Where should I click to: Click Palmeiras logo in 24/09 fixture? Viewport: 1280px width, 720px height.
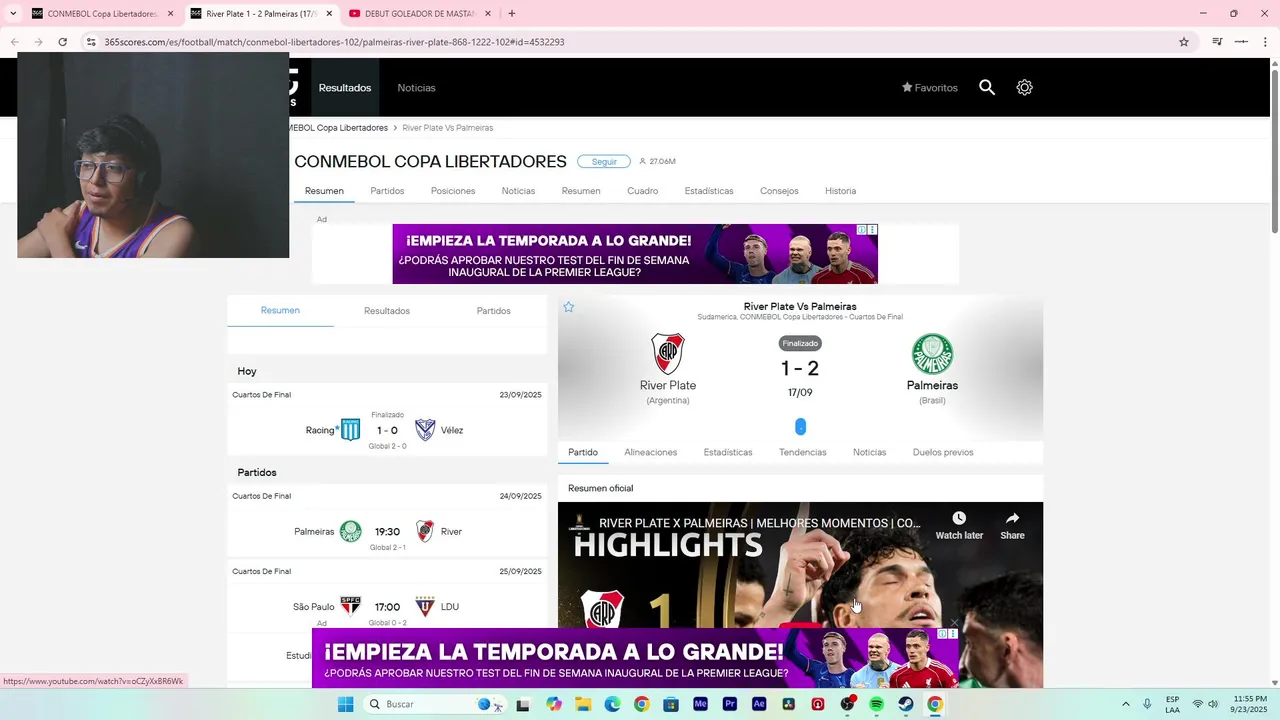[x=350, y=531]
